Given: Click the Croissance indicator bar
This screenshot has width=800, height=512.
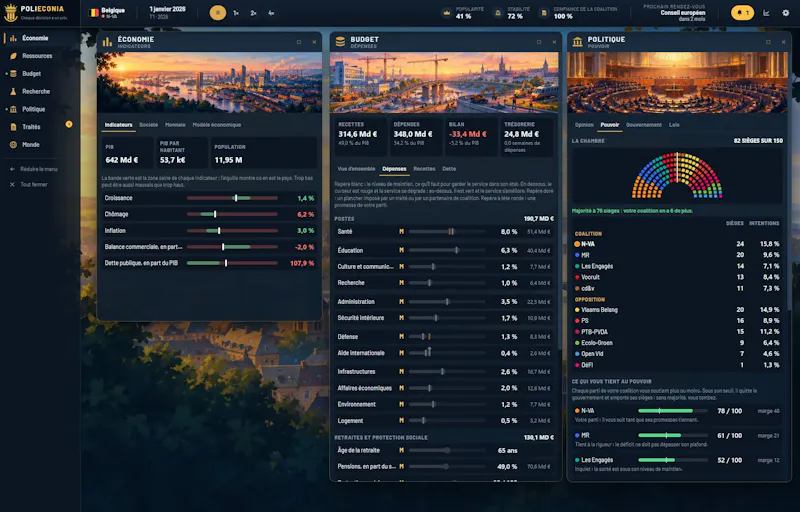Looking at the screenshot, I should point(232,198).
